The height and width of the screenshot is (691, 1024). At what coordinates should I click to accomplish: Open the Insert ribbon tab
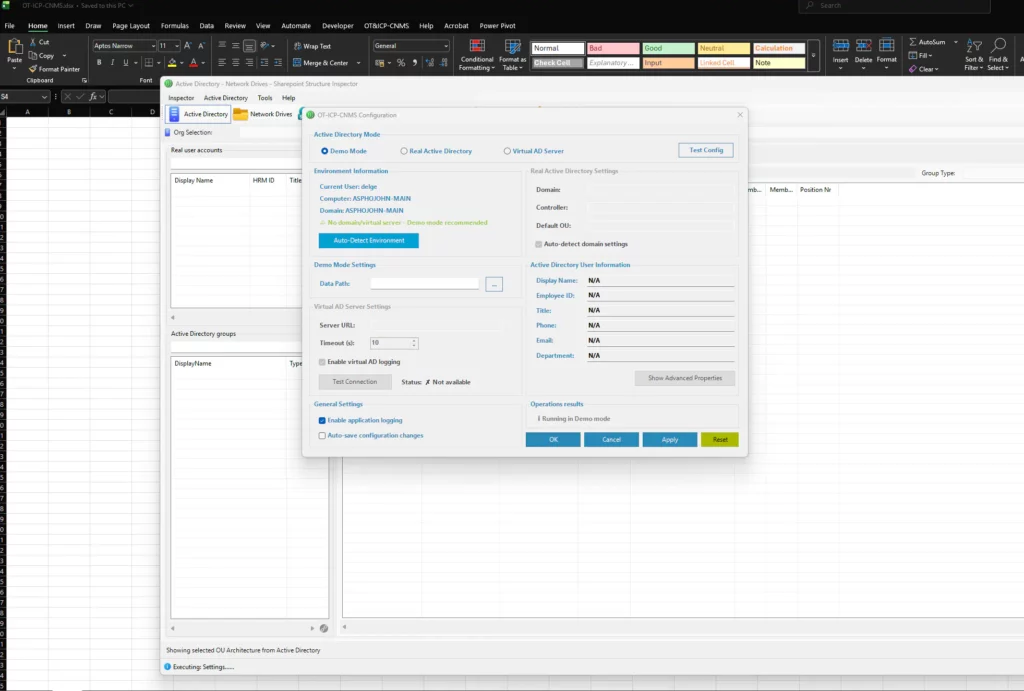[66, 26]
